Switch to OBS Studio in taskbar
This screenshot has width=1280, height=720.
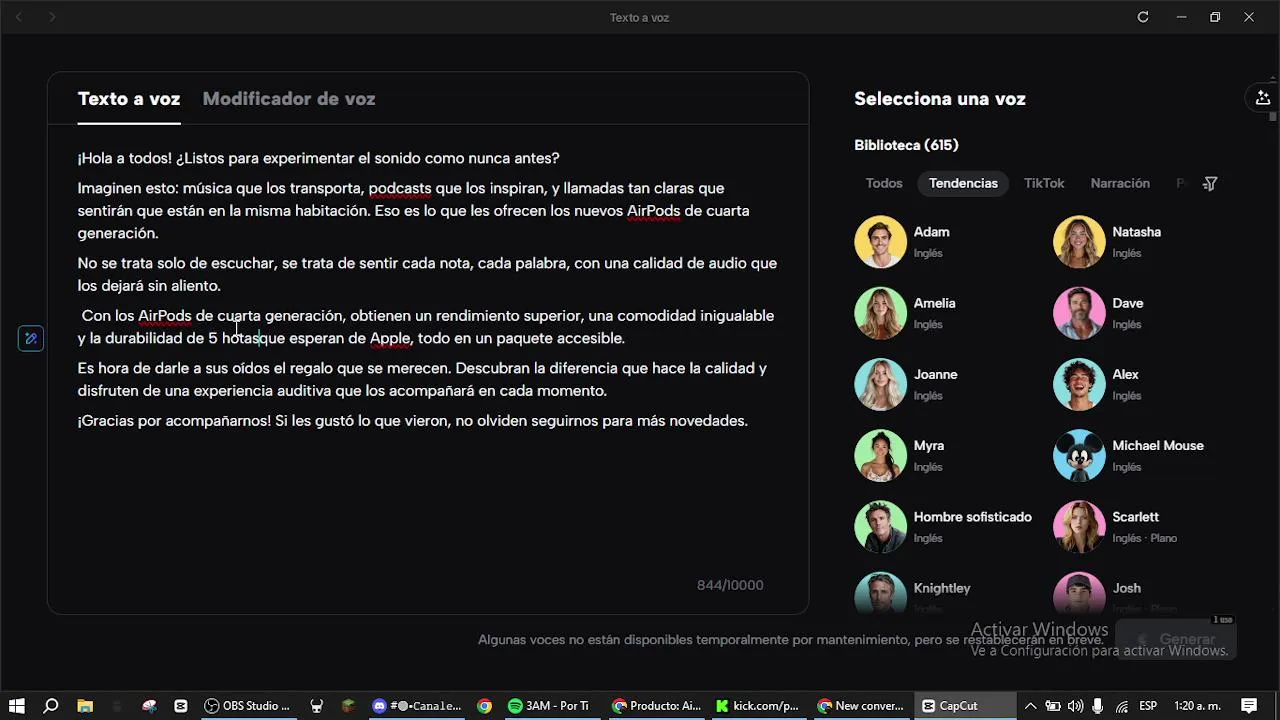tap(247, 706)
